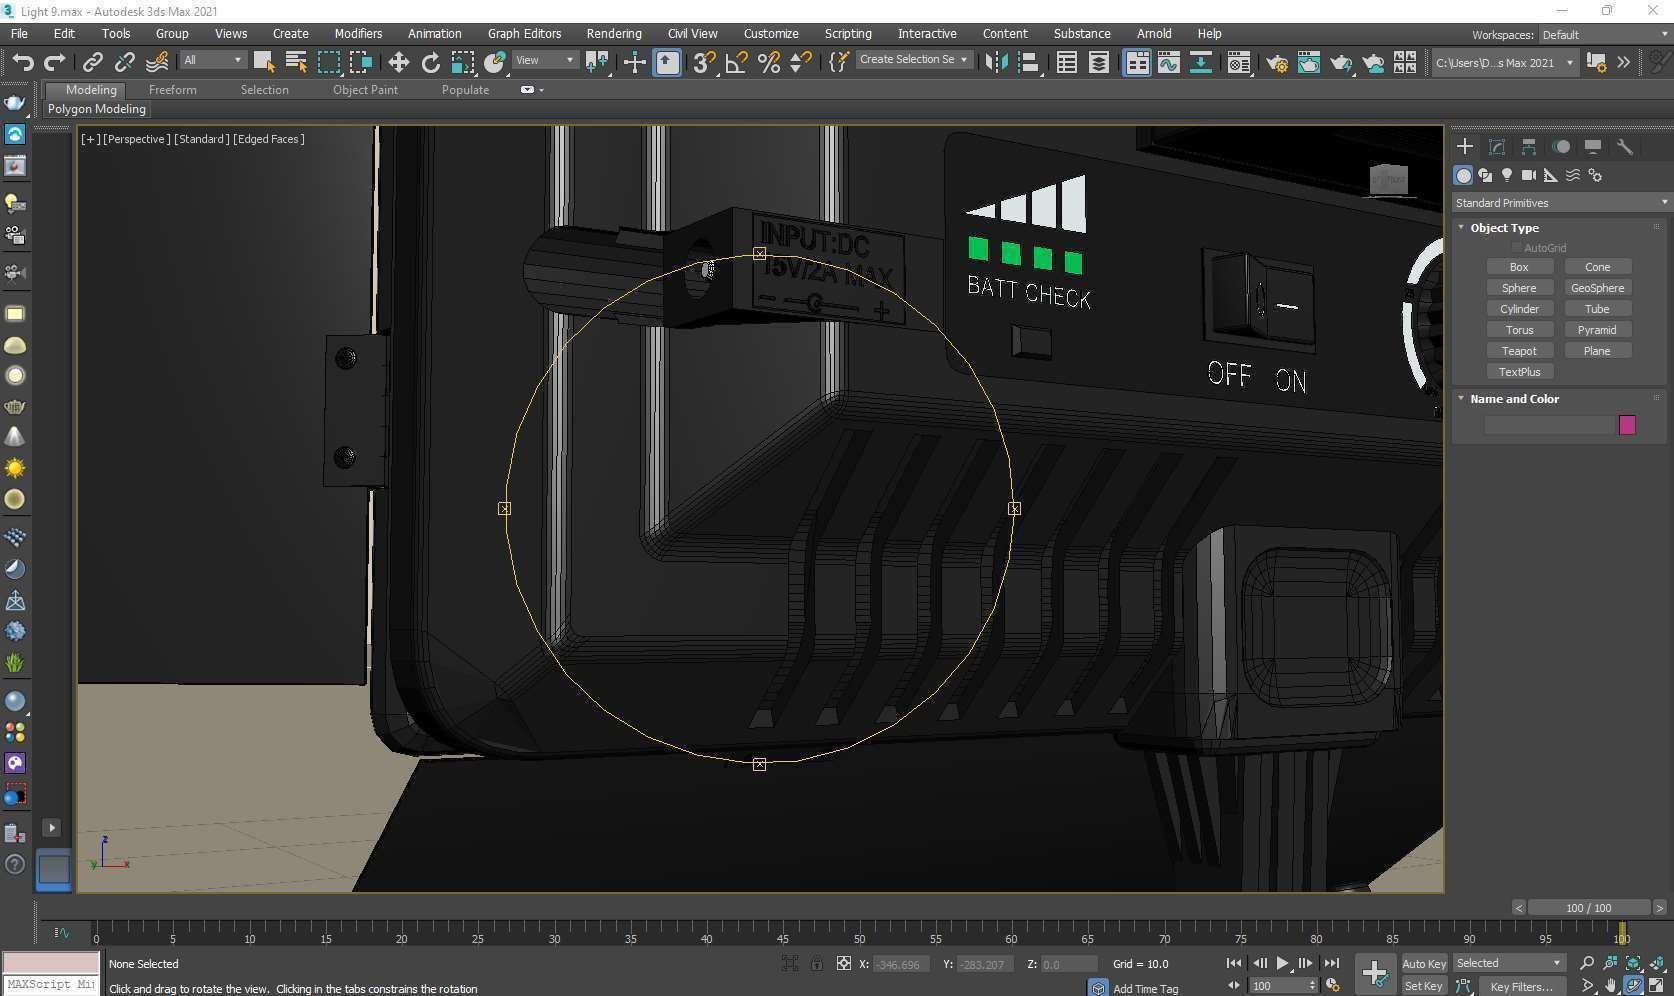
Task: Open the Curve Editor icon
Action: tap(1168, 62)
